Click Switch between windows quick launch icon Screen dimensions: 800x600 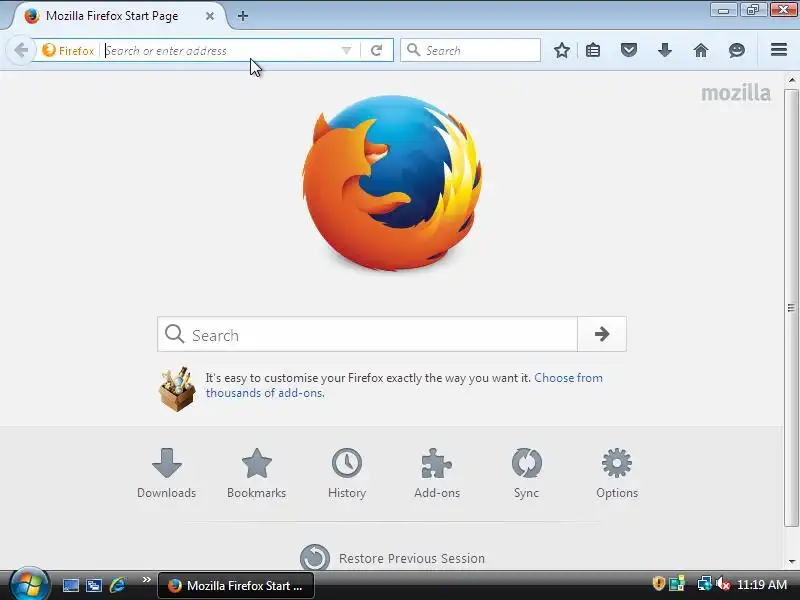coord(94,585)
